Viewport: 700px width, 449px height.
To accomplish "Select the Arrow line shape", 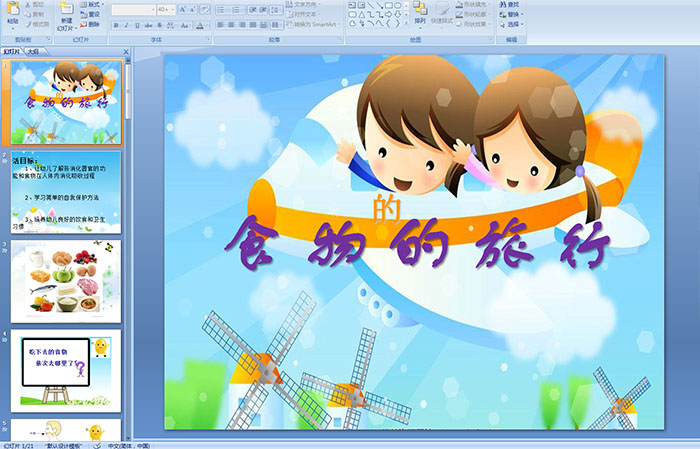I will (379, 5).
